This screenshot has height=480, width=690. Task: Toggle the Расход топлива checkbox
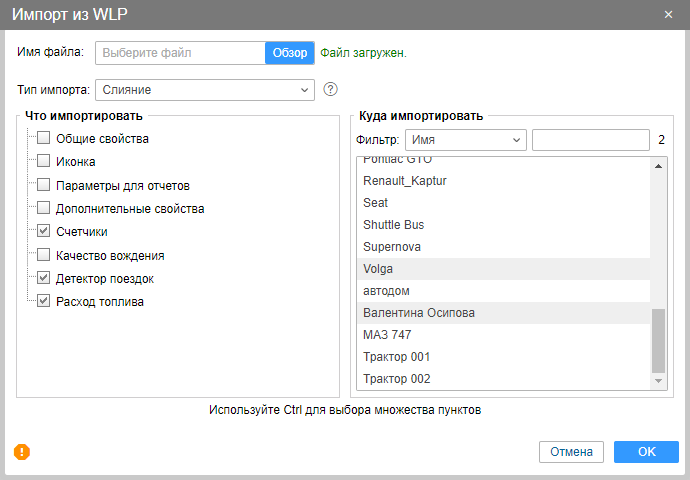pyautogui.click(x=43, y=301)
